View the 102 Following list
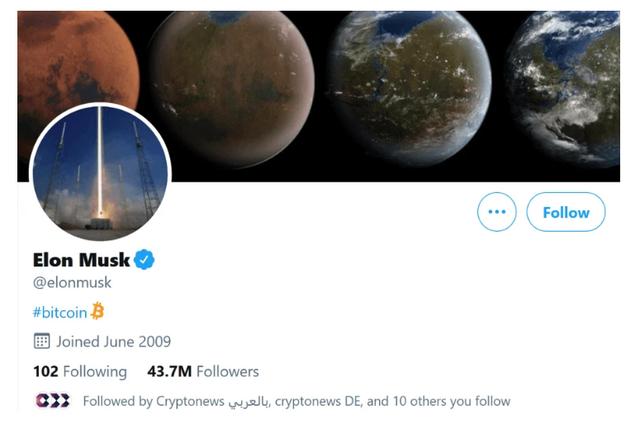This screenshot has height=429, width=640. pyautogui.click(x=80, y=372)
